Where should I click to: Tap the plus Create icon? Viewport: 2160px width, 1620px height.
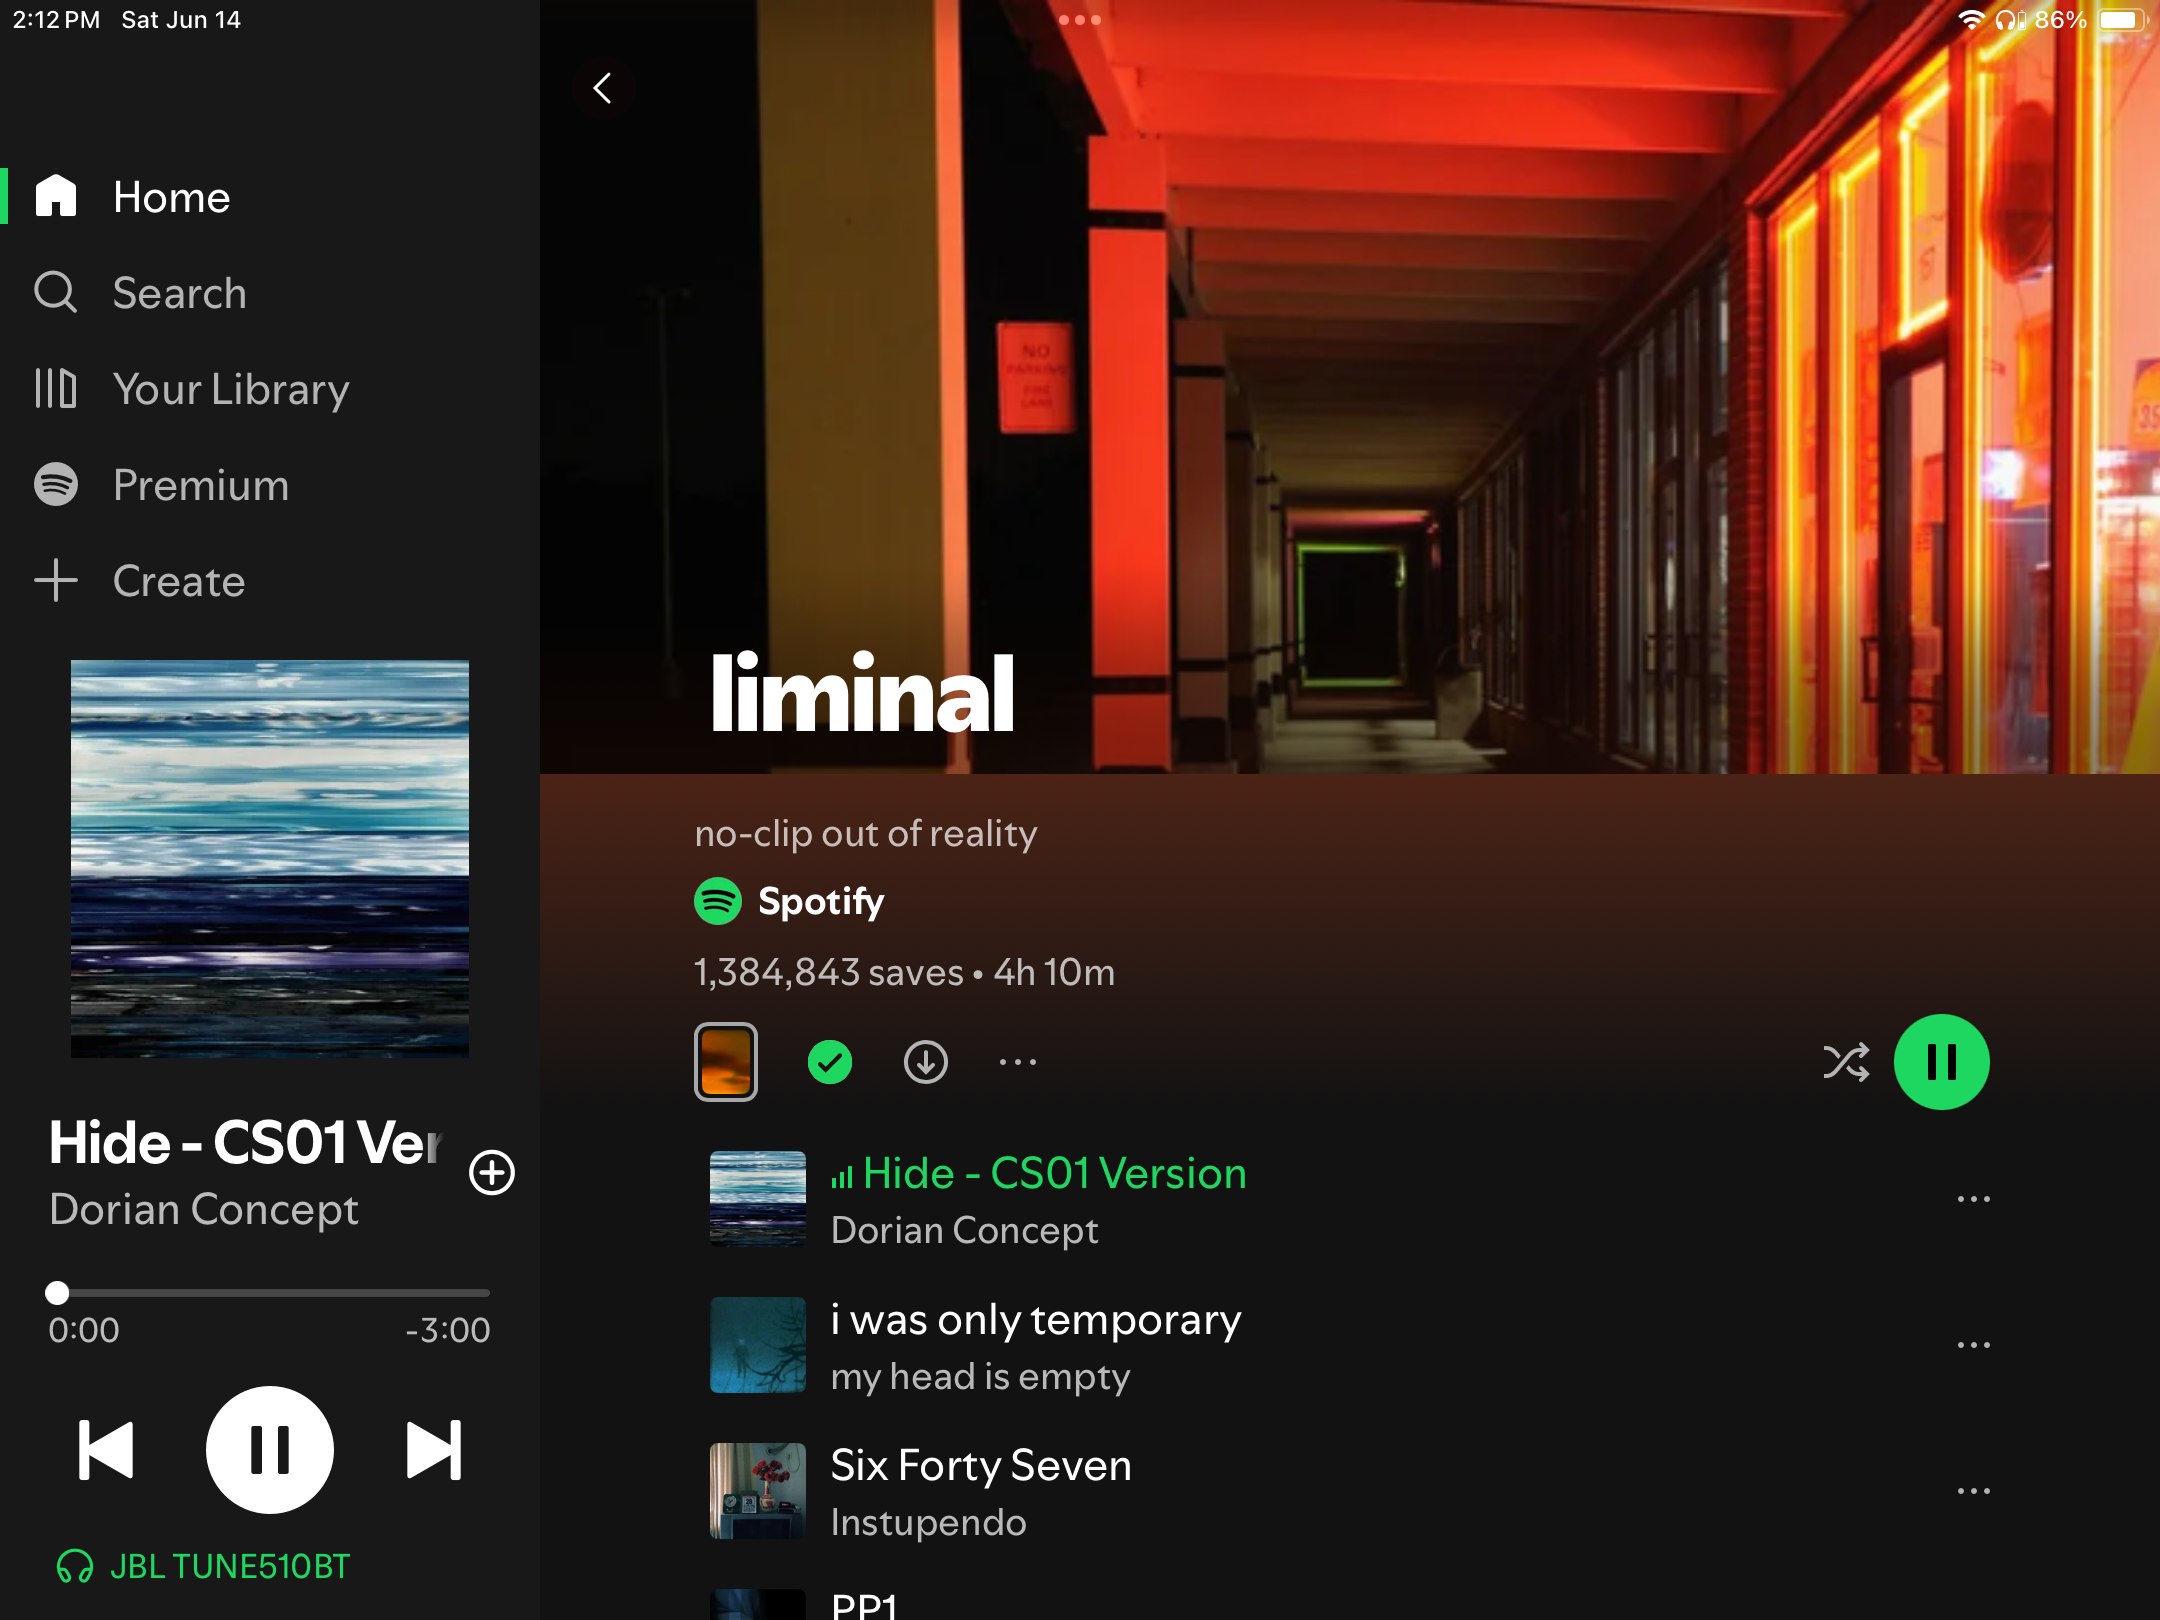click(x=56, y=580)
